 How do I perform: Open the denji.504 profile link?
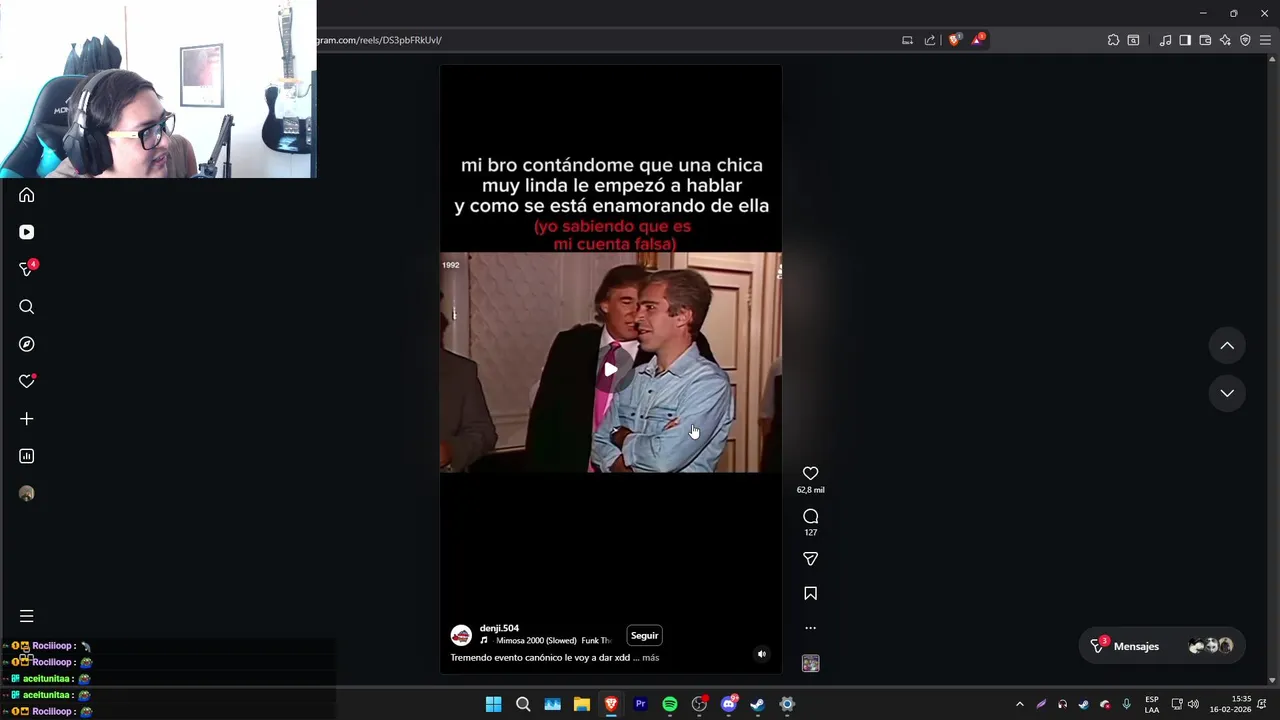pyautogui.click(x=499, y=628)
